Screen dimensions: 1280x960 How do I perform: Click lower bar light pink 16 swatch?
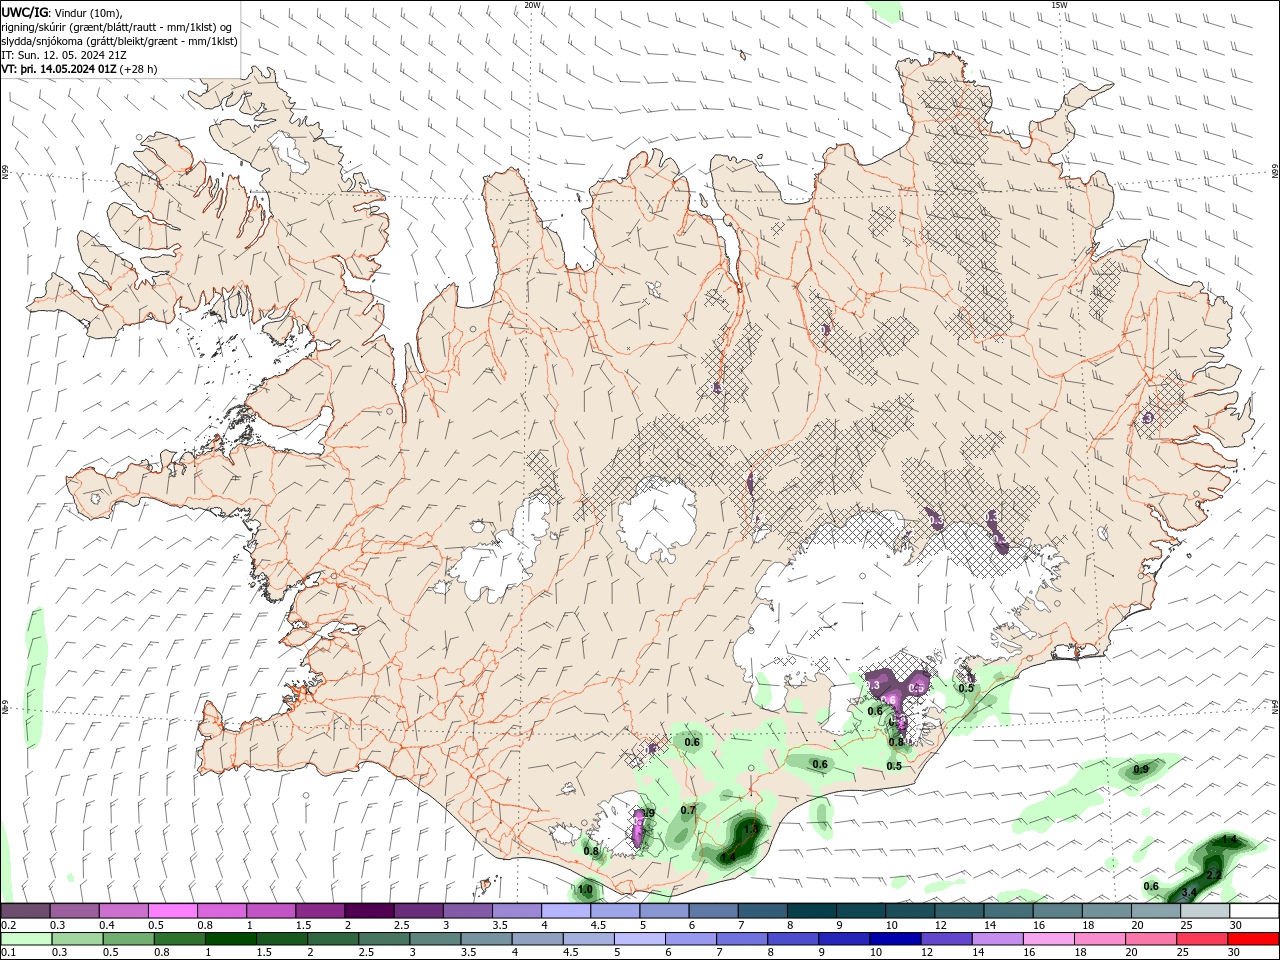[x=1049, y=939]
